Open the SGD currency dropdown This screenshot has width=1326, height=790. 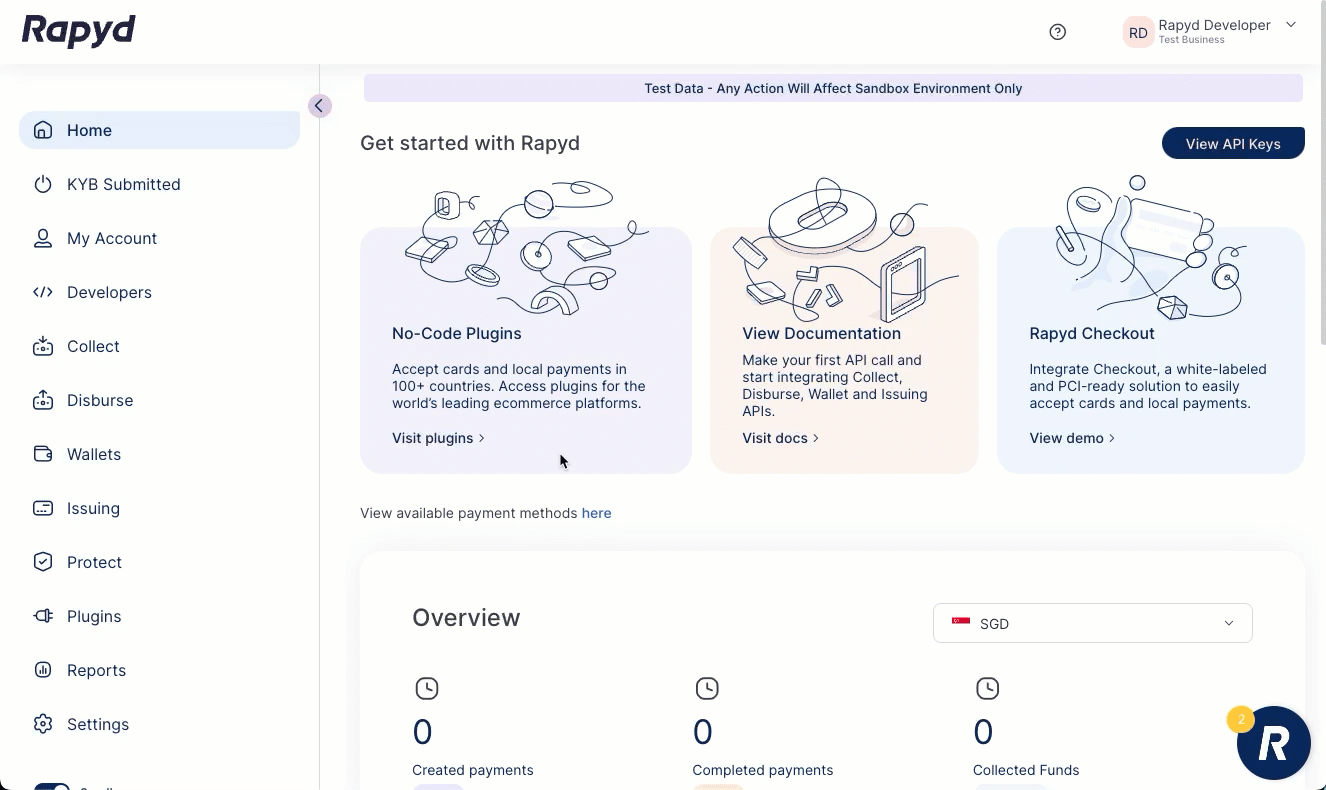tap(1092, 623)
